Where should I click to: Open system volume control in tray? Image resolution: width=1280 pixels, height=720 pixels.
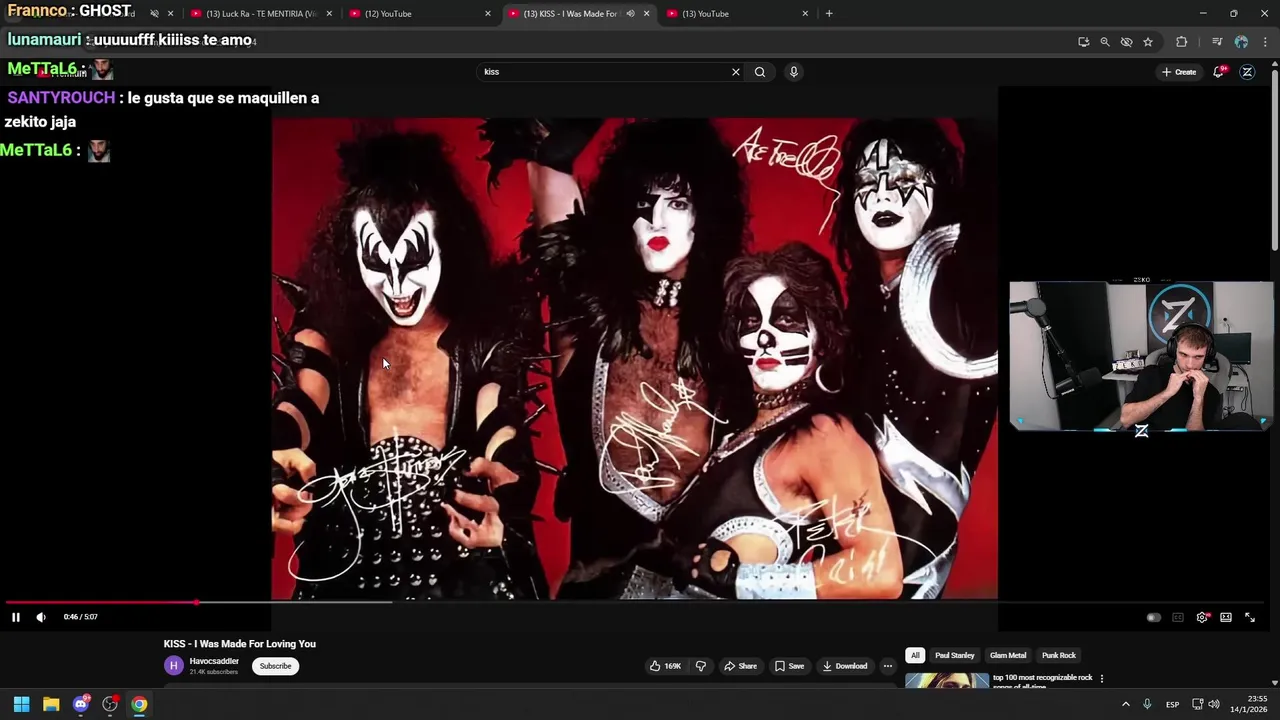[x=1214, y=704]
